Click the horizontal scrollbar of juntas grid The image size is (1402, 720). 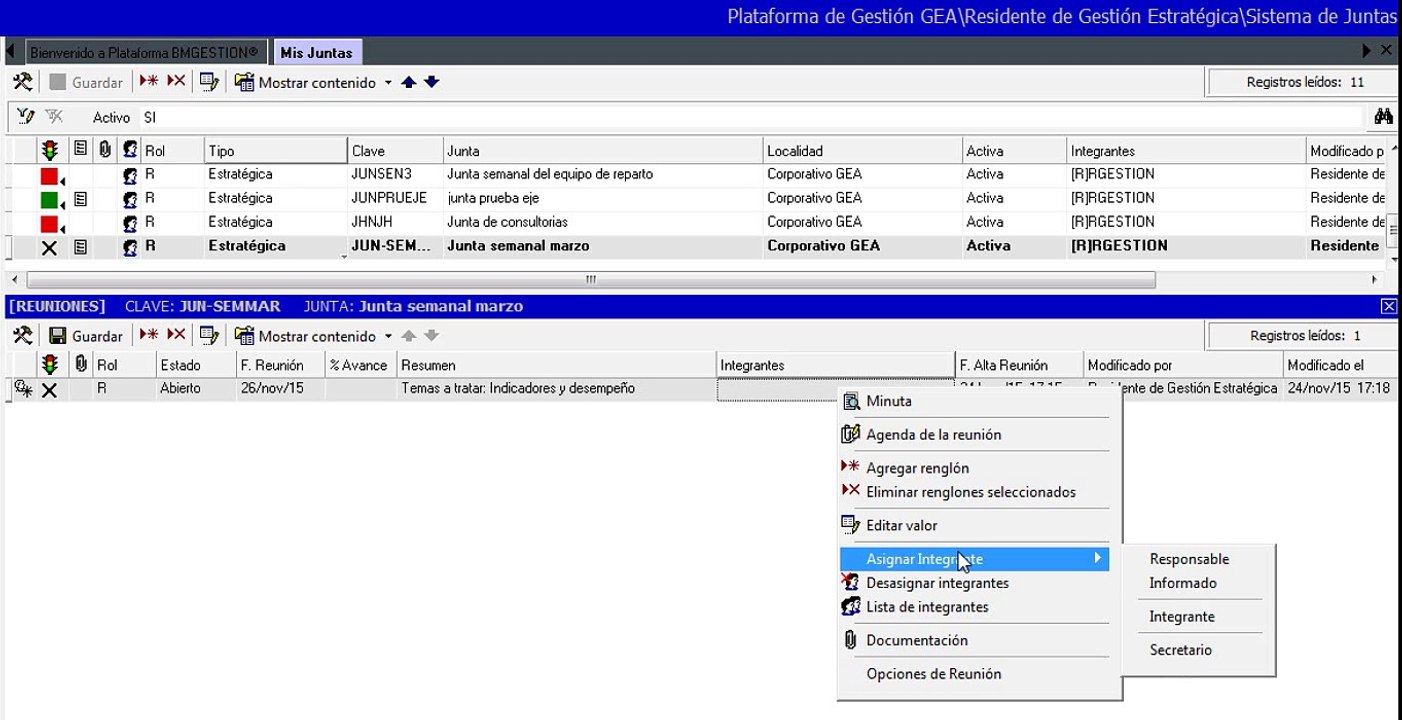[590, 280]
